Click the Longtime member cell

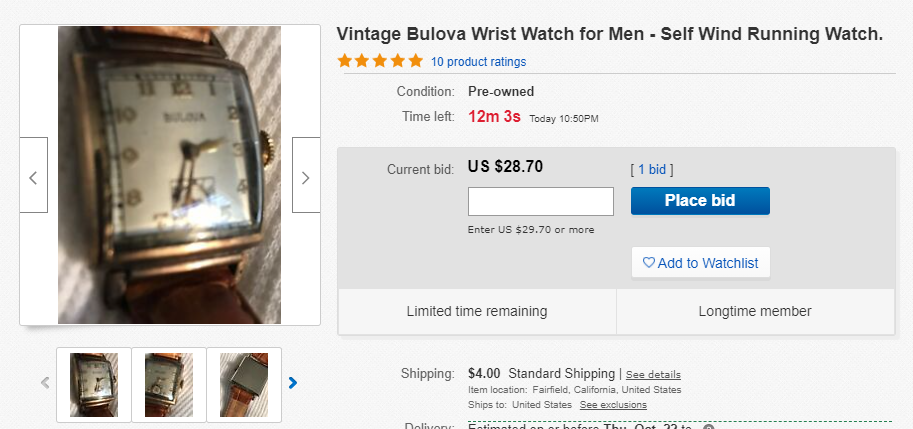755,311
